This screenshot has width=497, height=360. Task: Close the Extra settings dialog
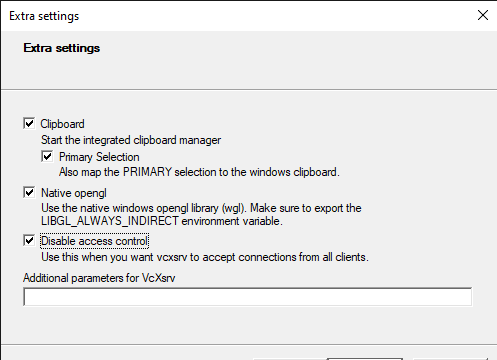pyautogui.click(x=483, y=15)
